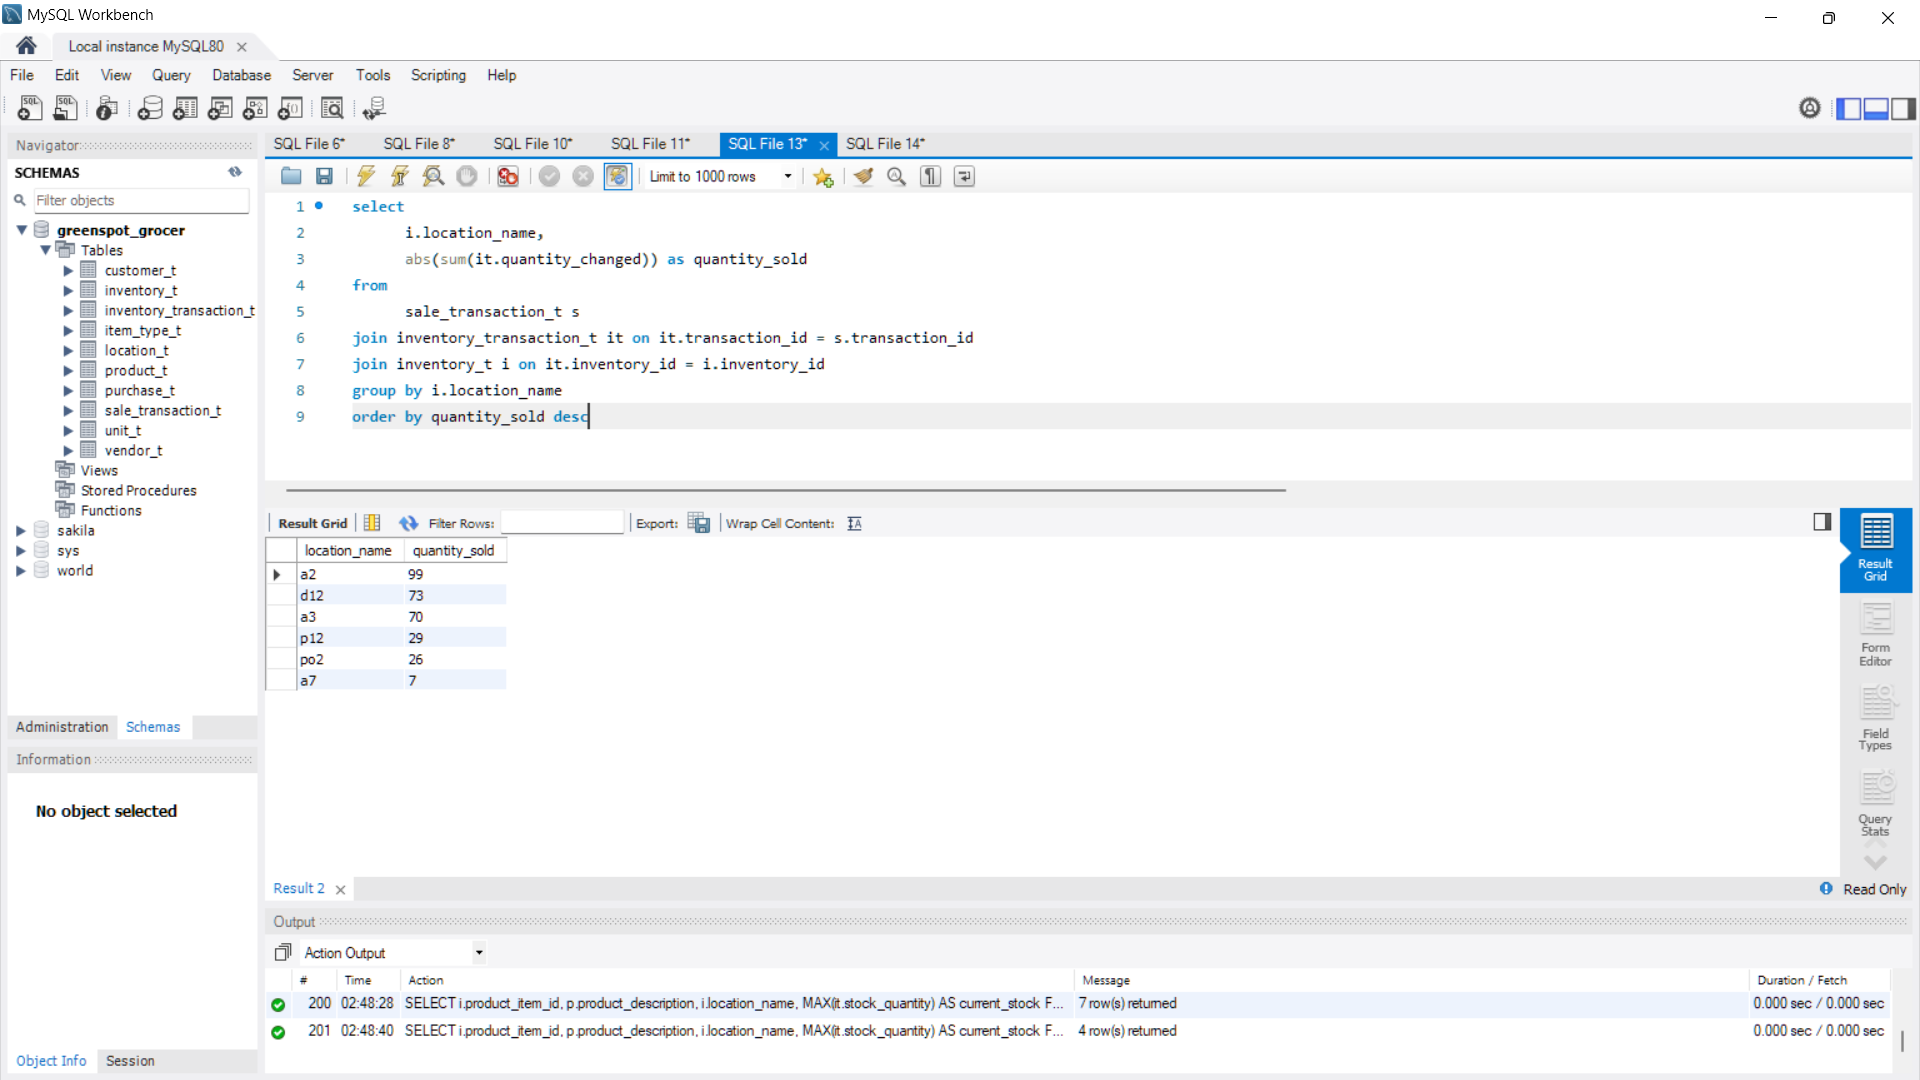Expand the world schema

click(21, 571)
